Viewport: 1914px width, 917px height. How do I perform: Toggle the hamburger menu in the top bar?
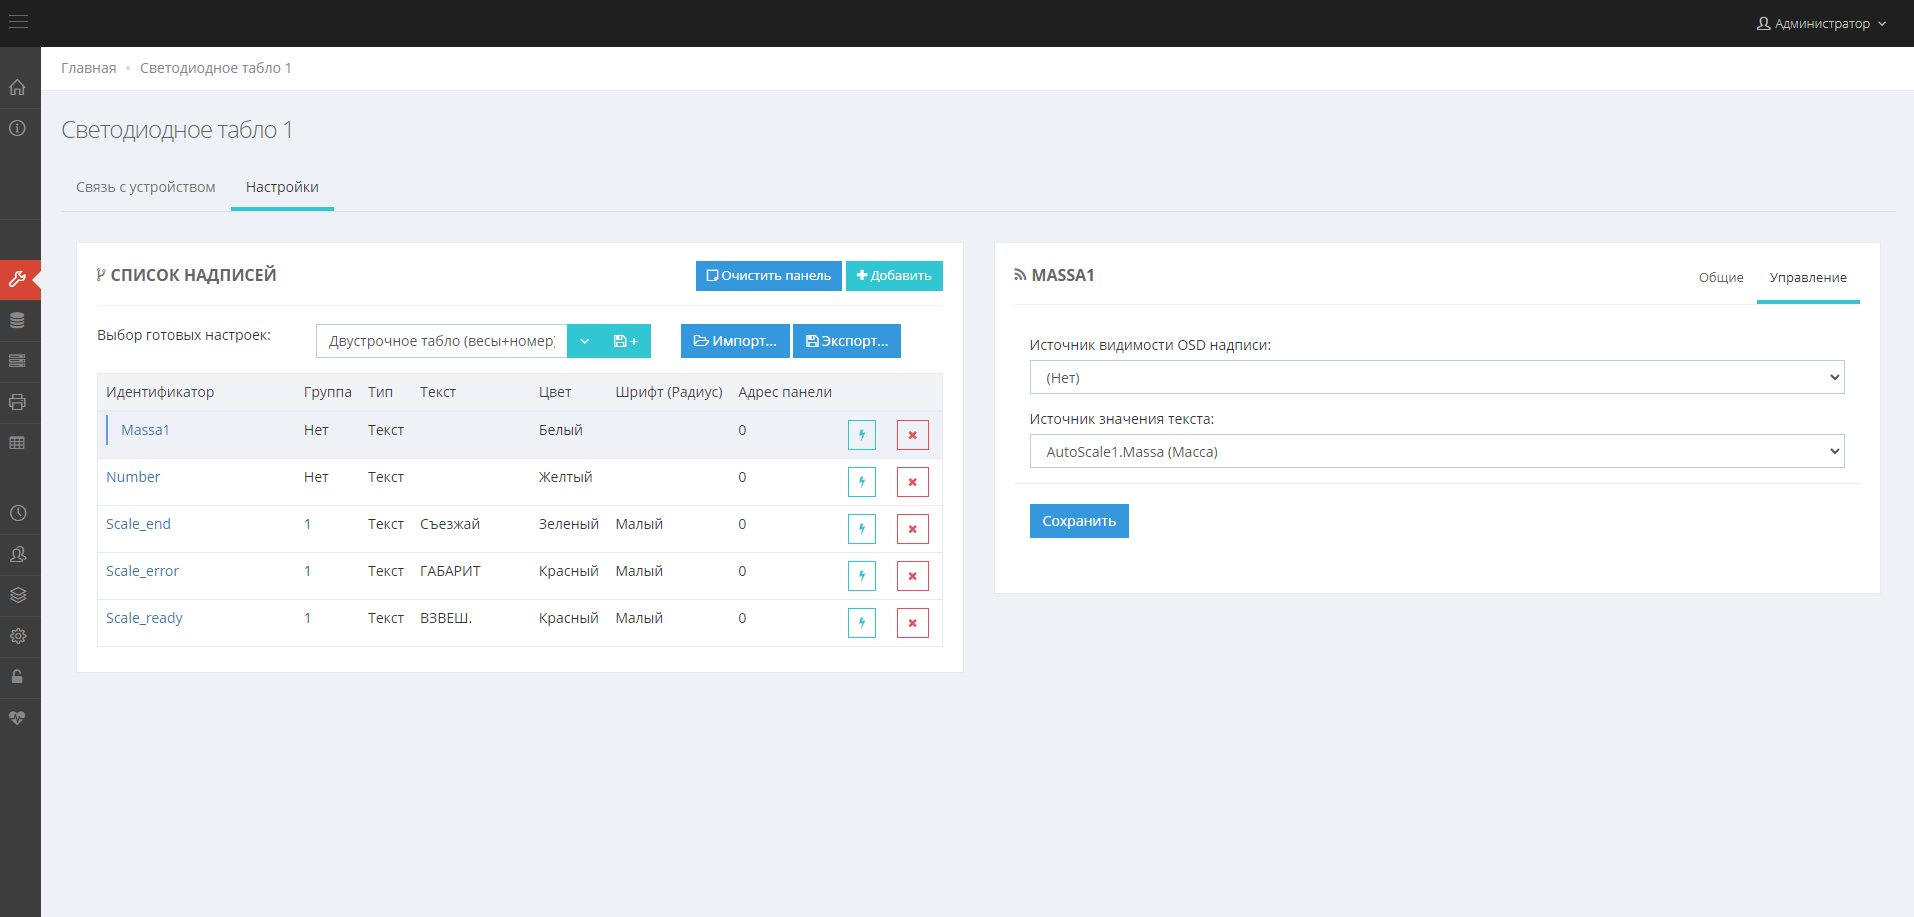pos(18,22)
